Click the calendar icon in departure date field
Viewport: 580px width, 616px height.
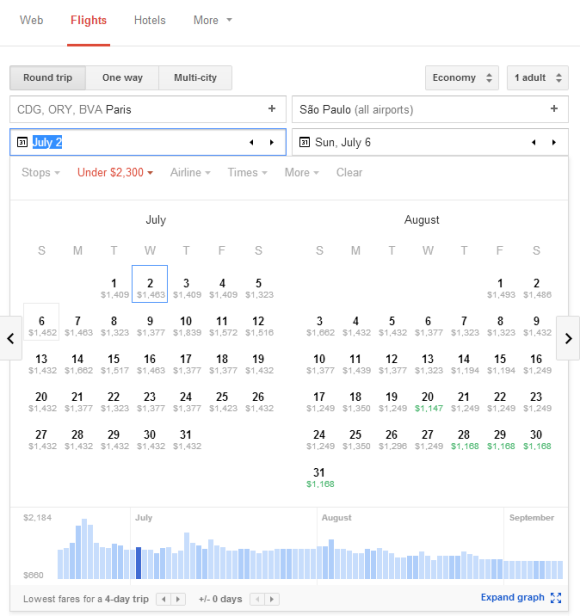[x=22, y=142]
